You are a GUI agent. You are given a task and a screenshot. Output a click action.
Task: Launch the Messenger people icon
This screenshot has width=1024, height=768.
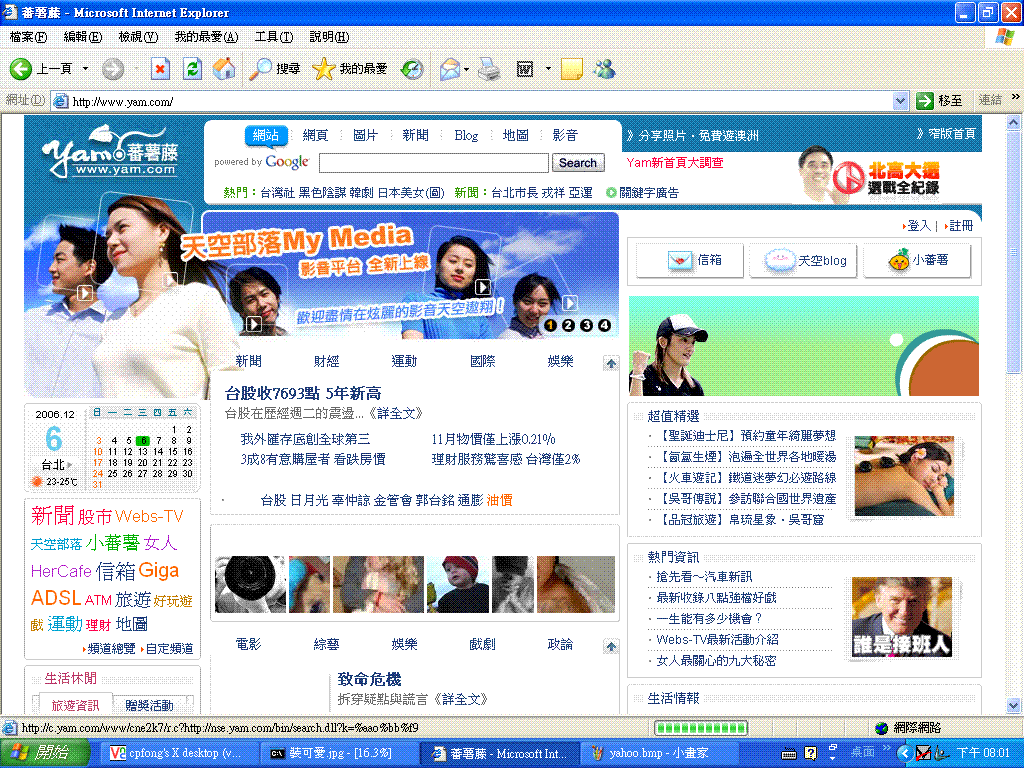tap(604, 69)
